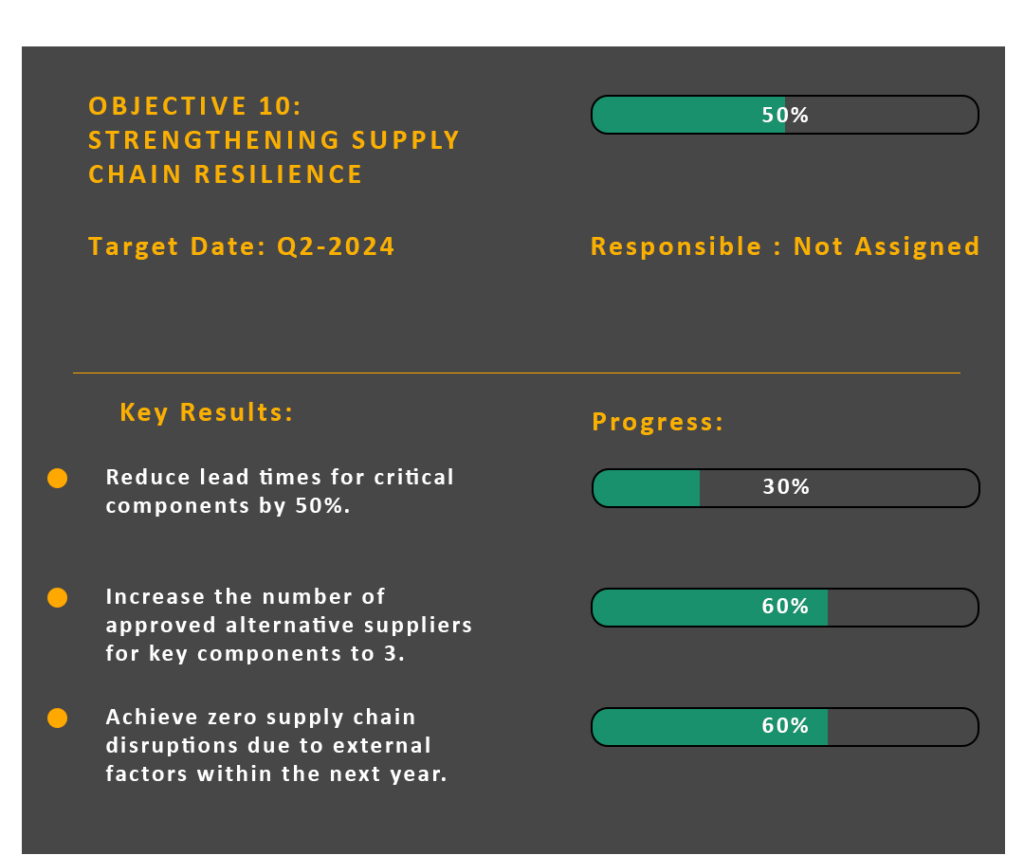The height and width of the screenshot is (855, 1024).
Task: Select the orange bullet next to Increase the number
Action: 58,598
